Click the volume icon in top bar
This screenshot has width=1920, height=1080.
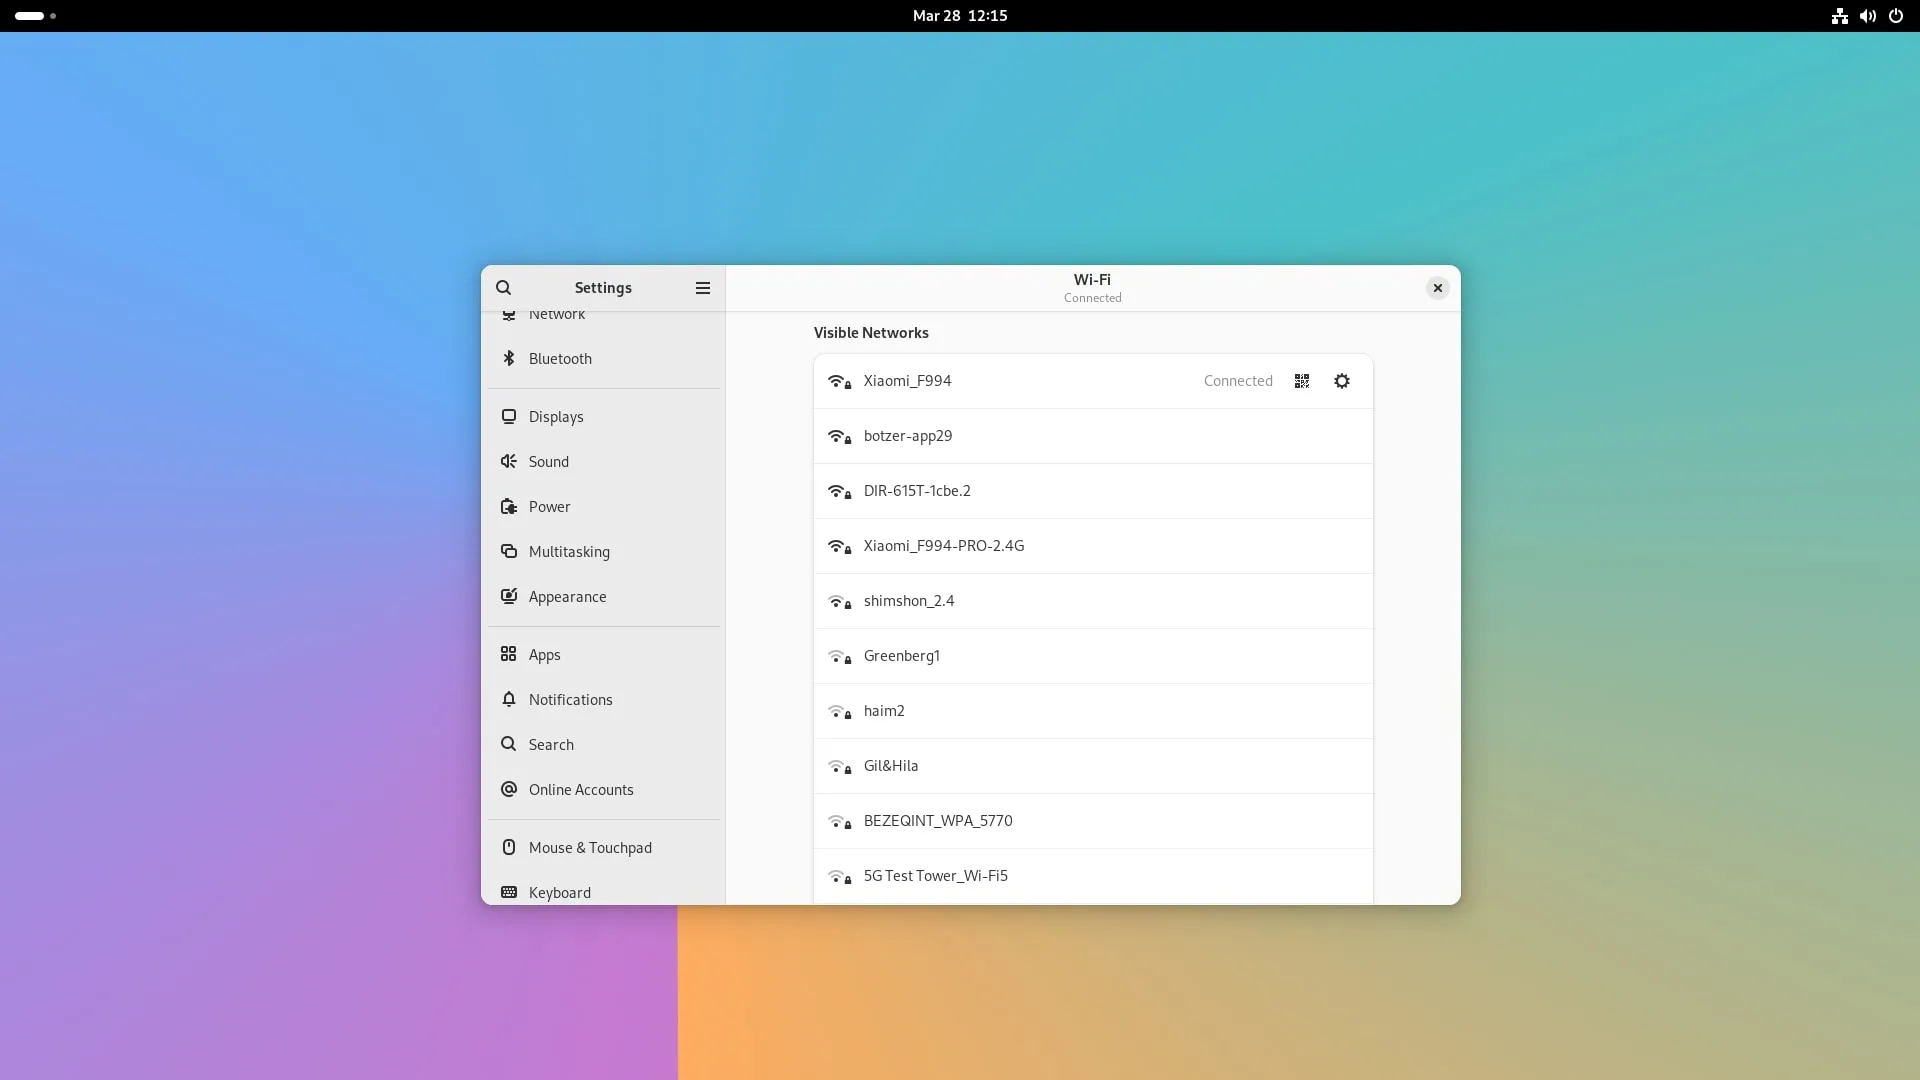tap(1867, 16)
